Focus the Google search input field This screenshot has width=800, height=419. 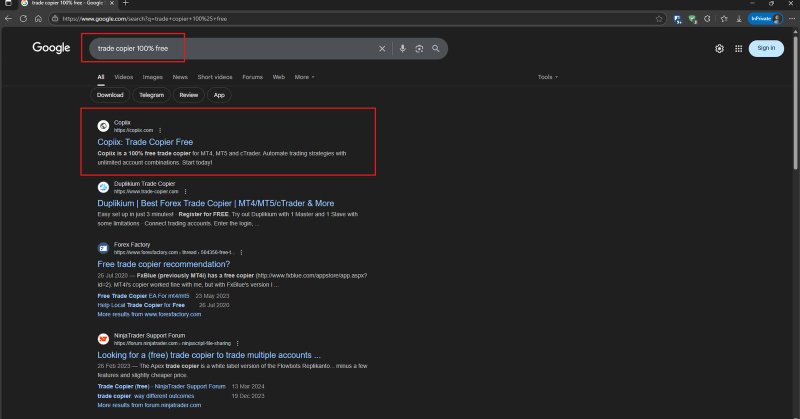235,48
